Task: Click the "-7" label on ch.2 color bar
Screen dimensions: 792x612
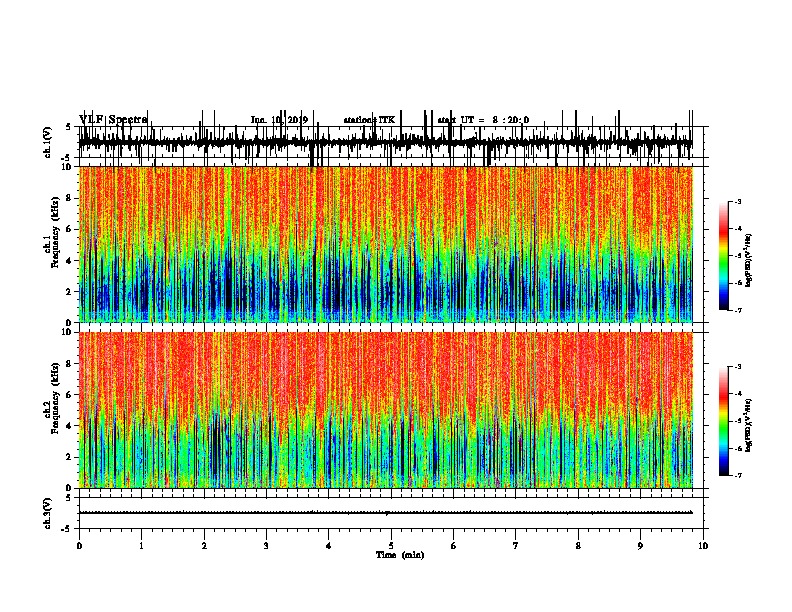Action: (x=738, y=476)
